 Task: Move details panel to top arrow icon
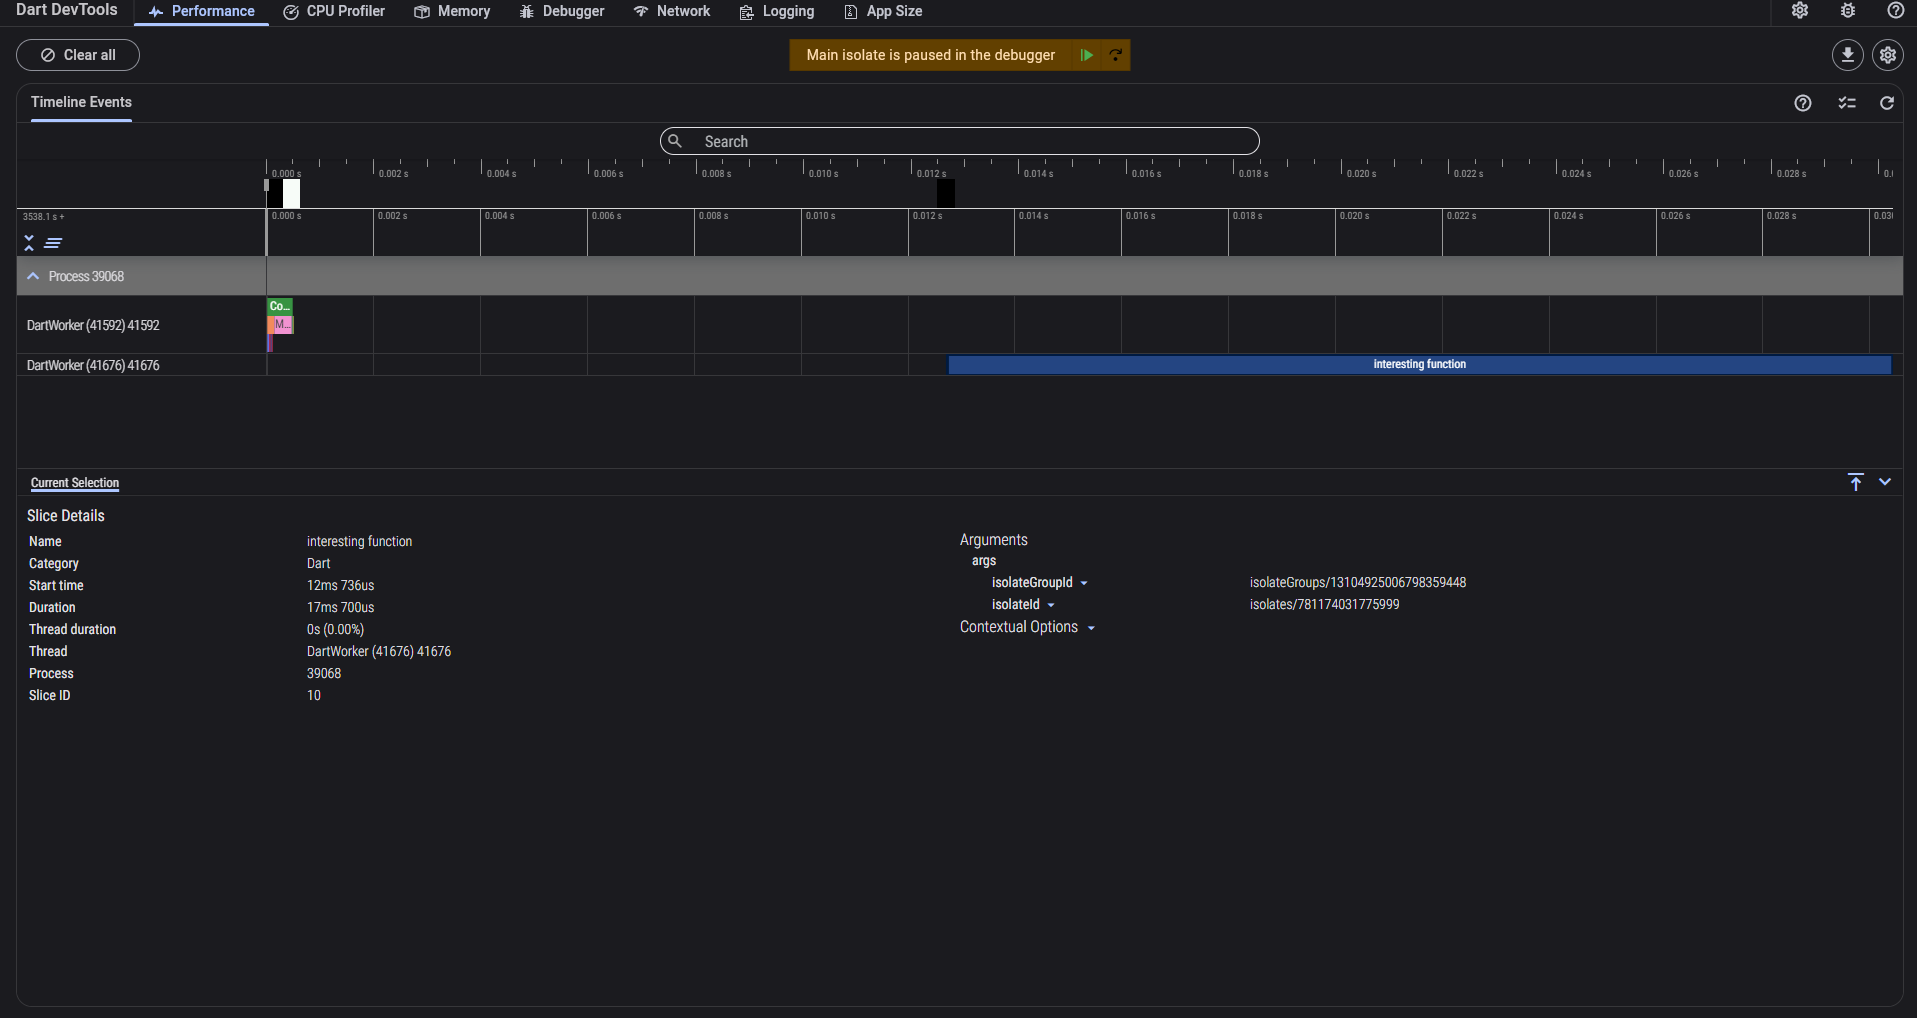pyautogui.click(x=1856, y=482)
